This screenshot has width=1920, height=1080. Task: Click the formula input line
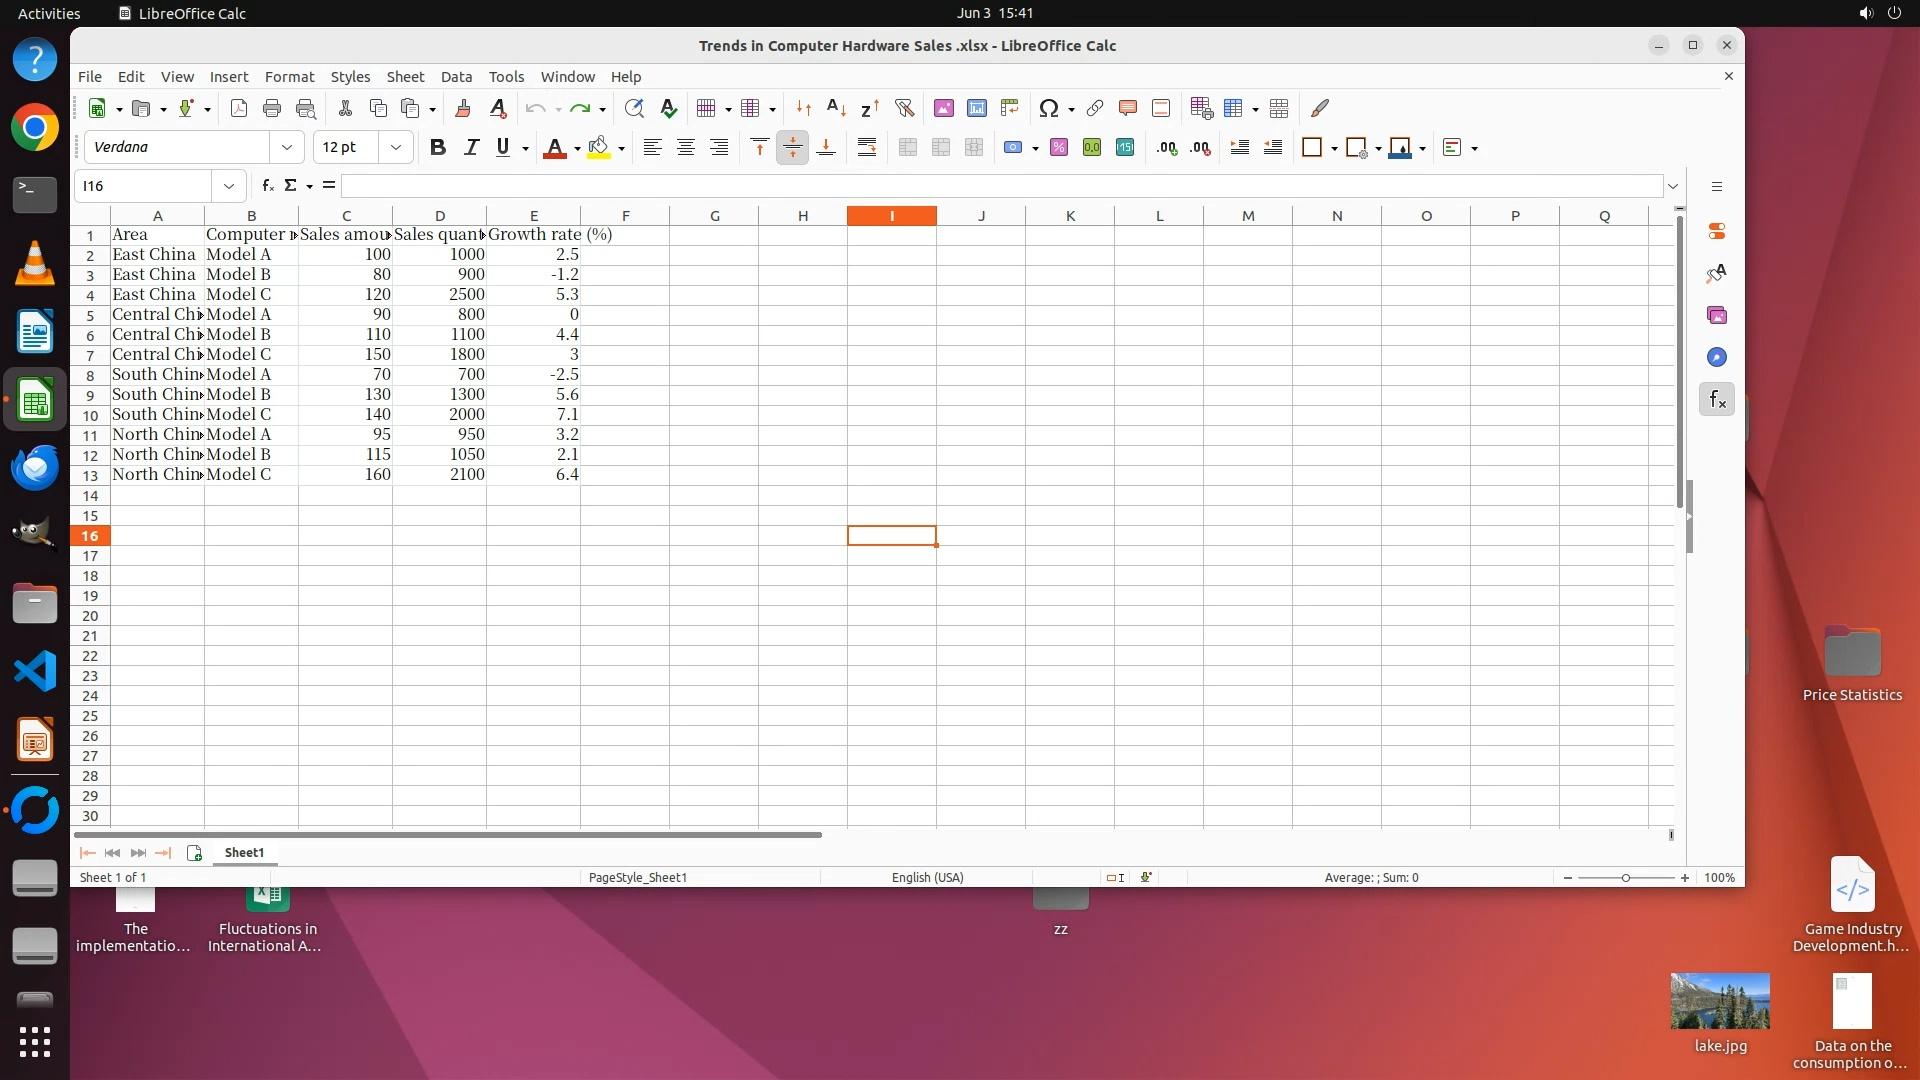(1000, 186)
